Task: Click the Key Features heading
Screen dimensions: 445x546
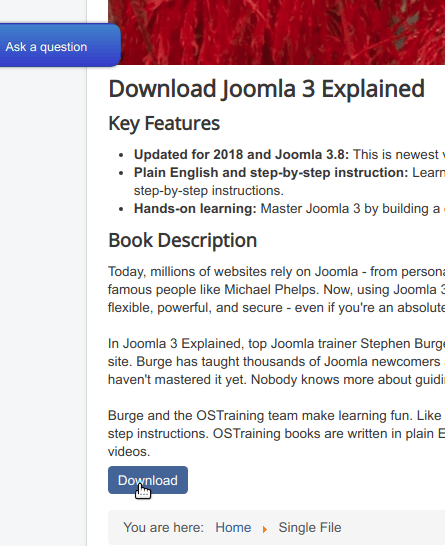Action: 164,124
